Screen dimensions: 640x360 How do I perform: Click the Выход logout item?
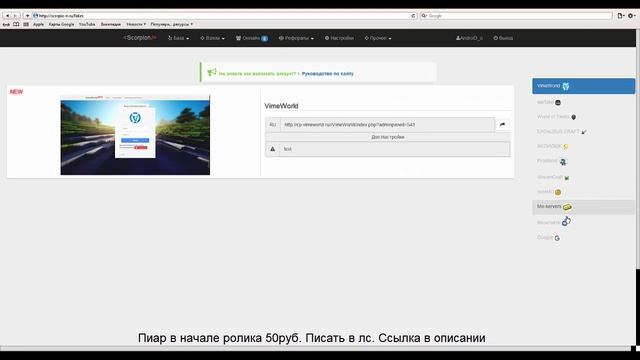(503, 38)
